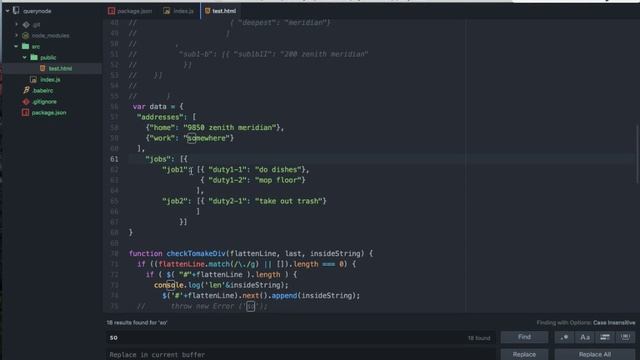Focus the Replace in current buffer field
The width and height of the screenshot is (640, 360).
[300, 354]
